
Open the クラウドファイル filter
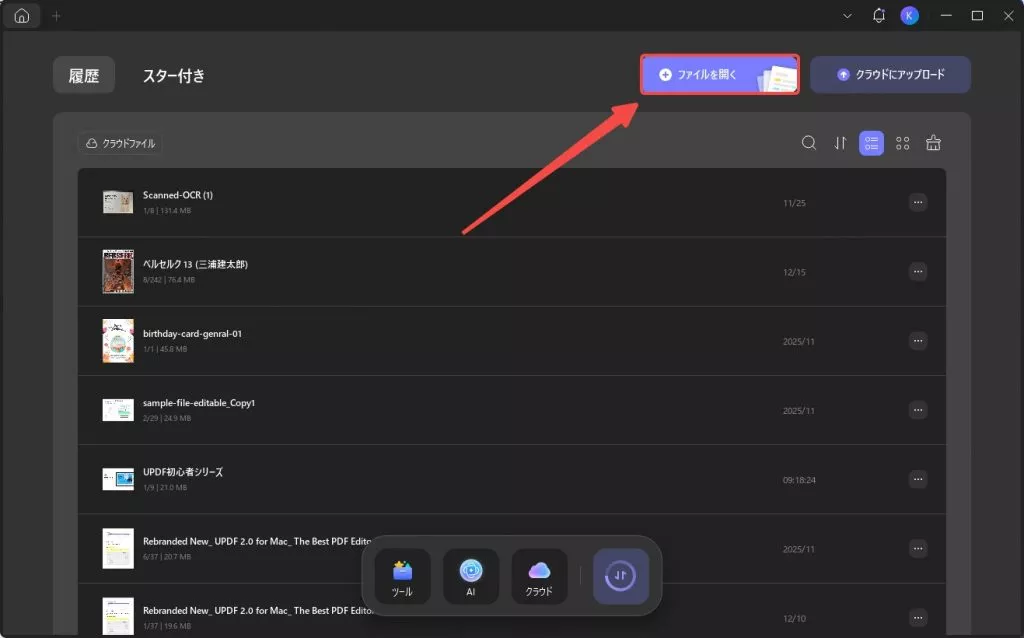[x=120, y=143]
